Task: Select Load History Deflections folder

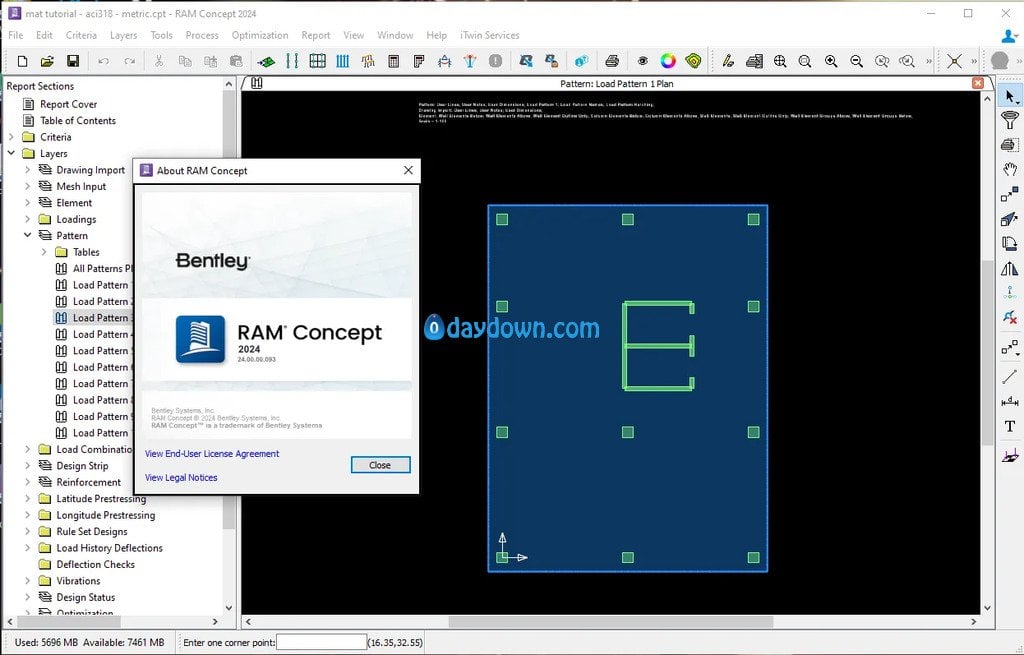Action: tap(109, 548)
